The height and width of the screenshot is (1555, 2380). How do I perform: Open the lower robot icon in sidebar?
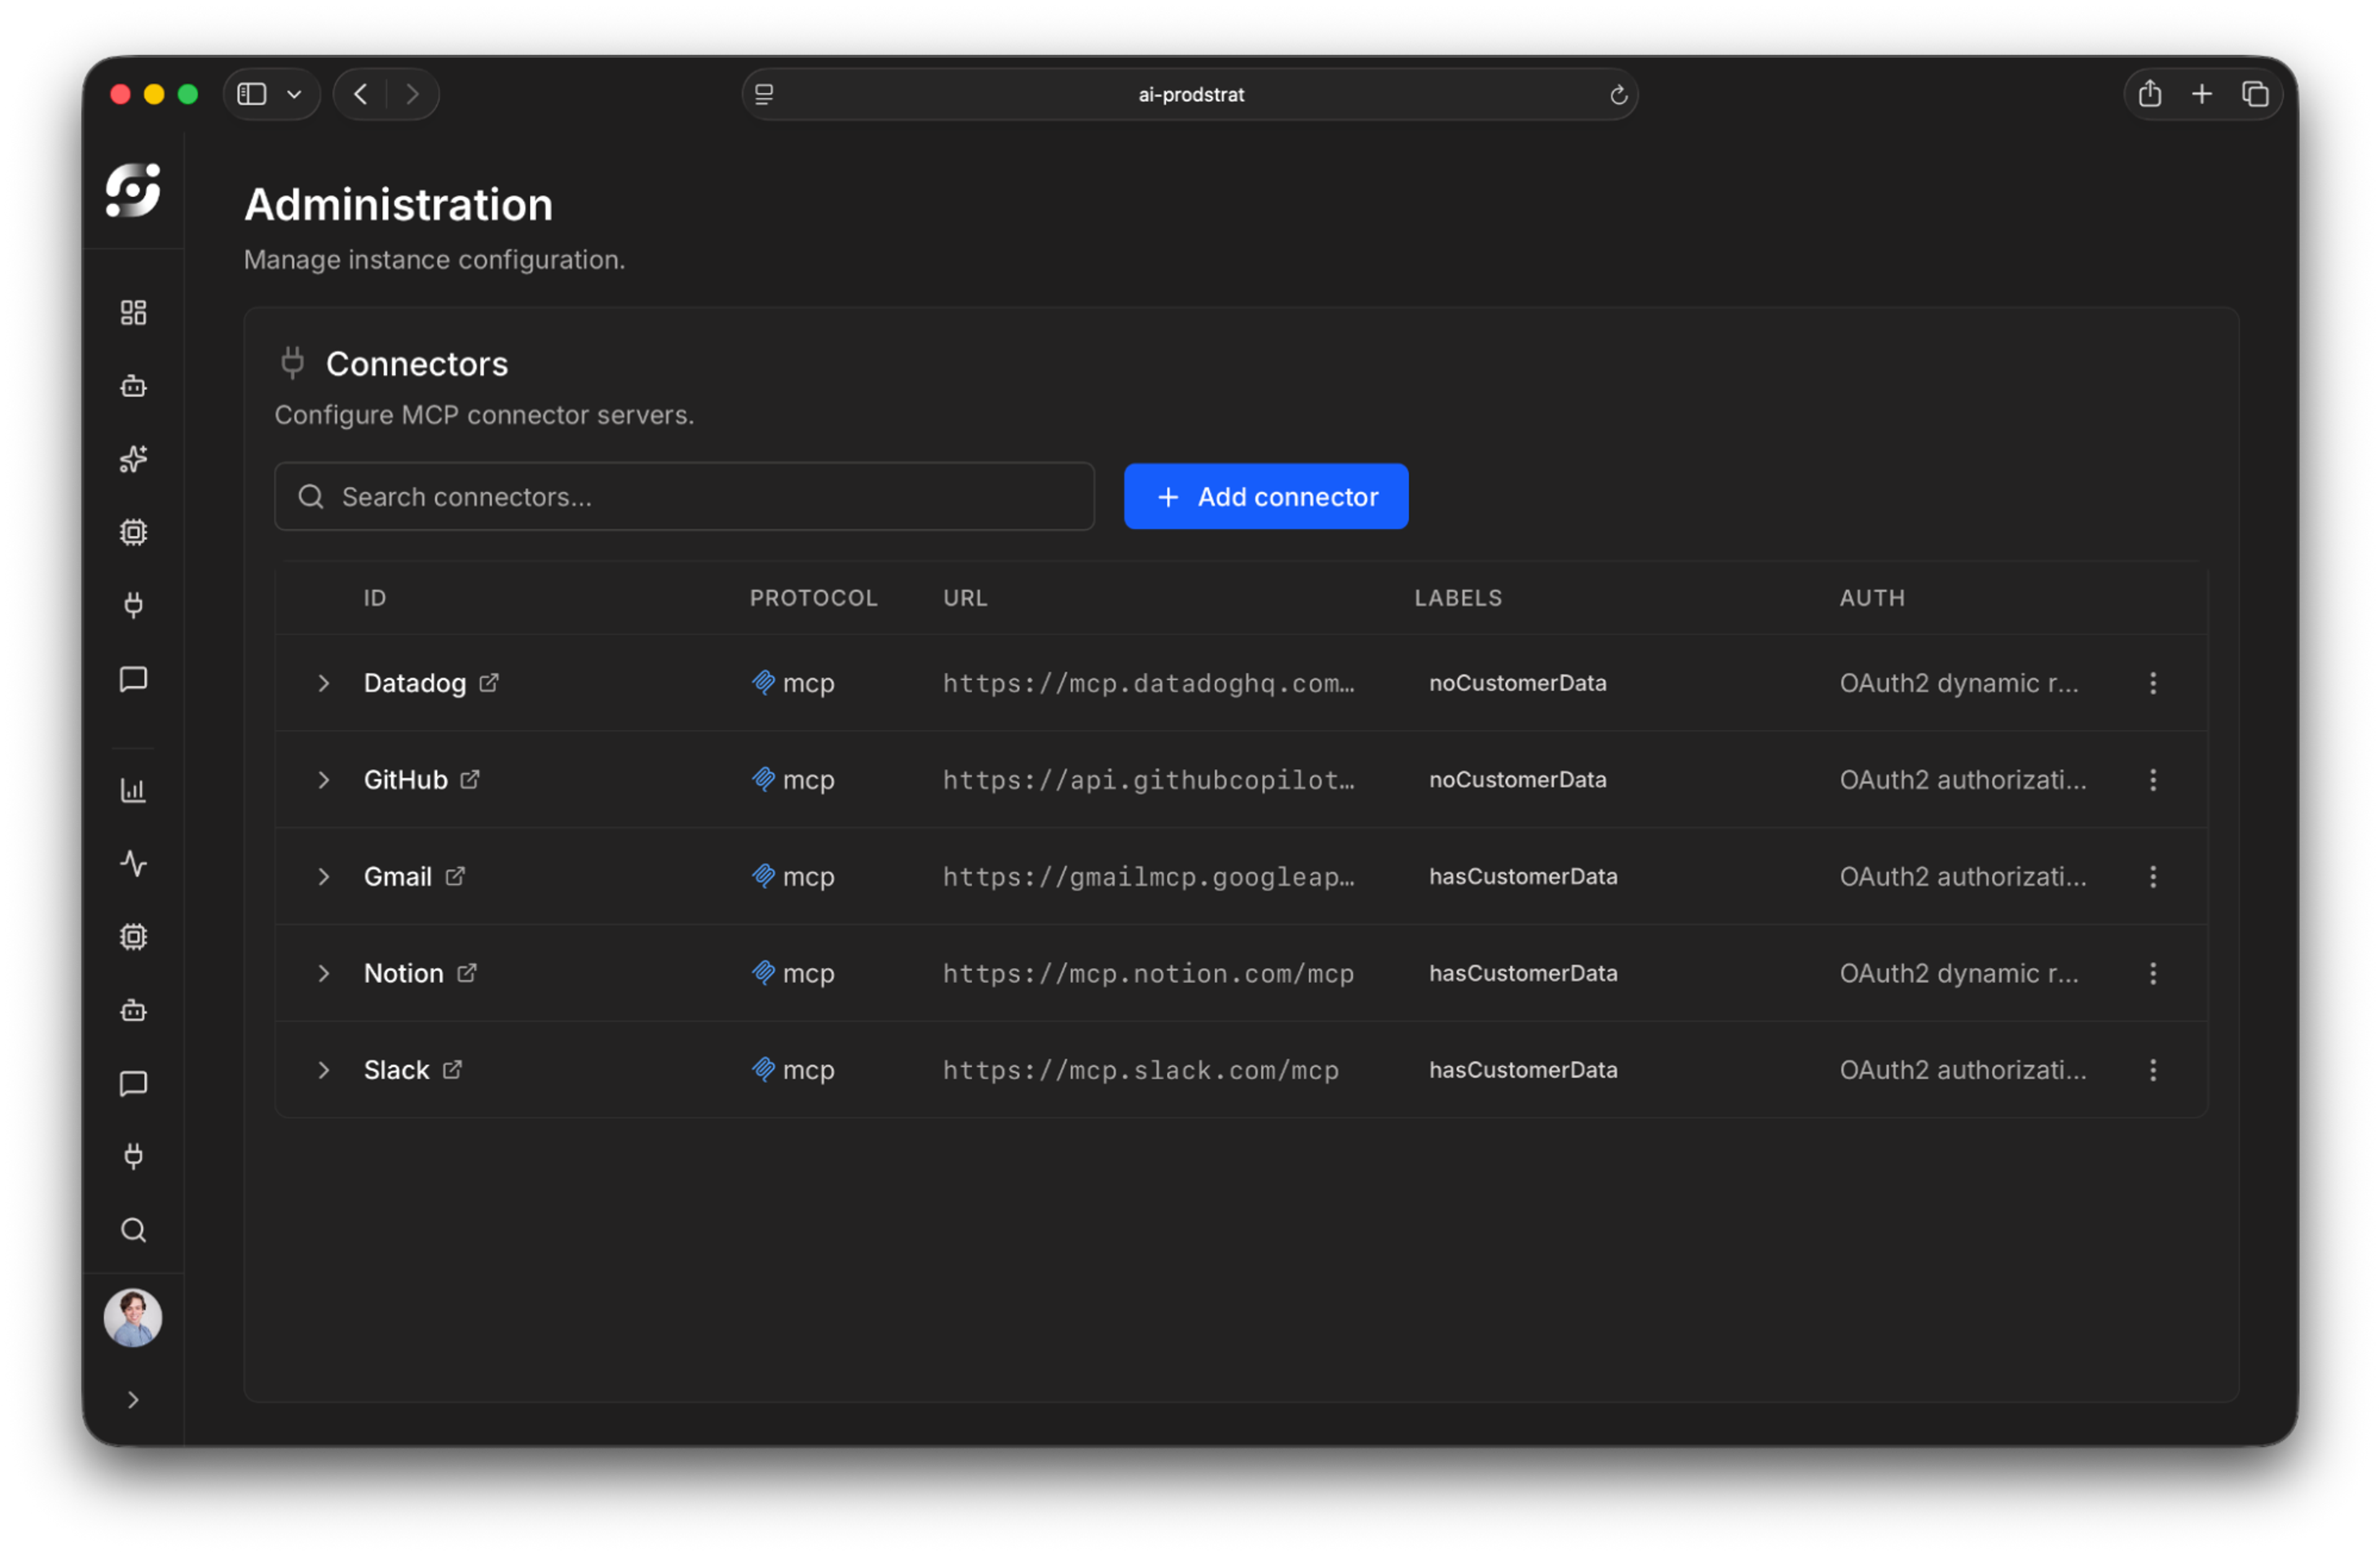[133, 1010]
